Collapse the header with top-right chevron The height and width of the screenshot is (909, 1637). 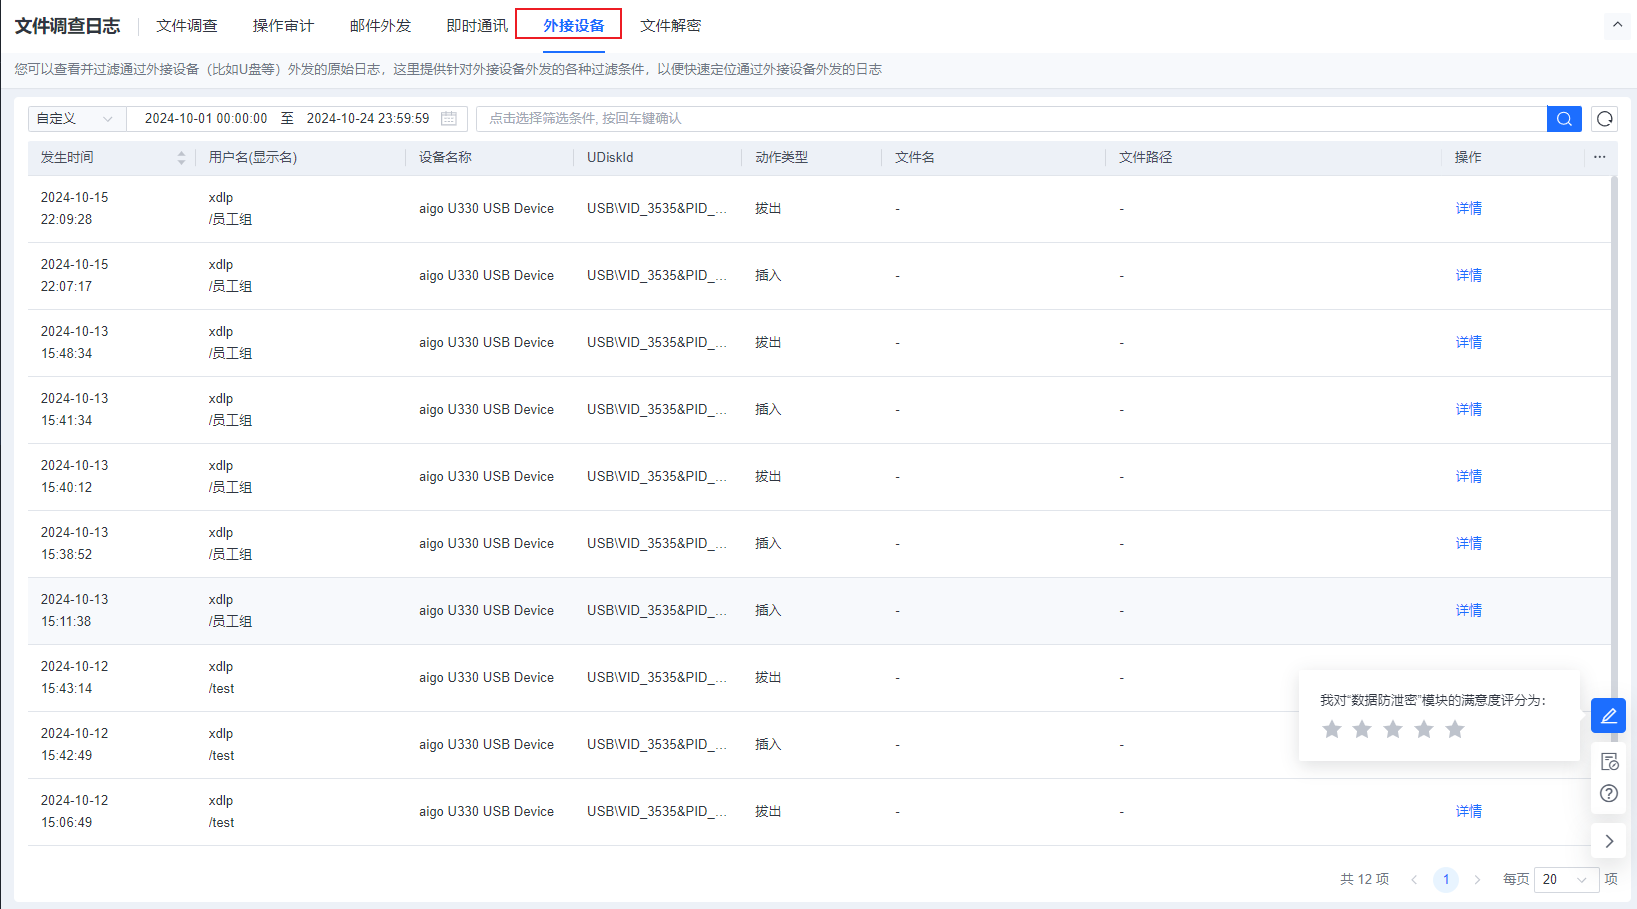1617,25
